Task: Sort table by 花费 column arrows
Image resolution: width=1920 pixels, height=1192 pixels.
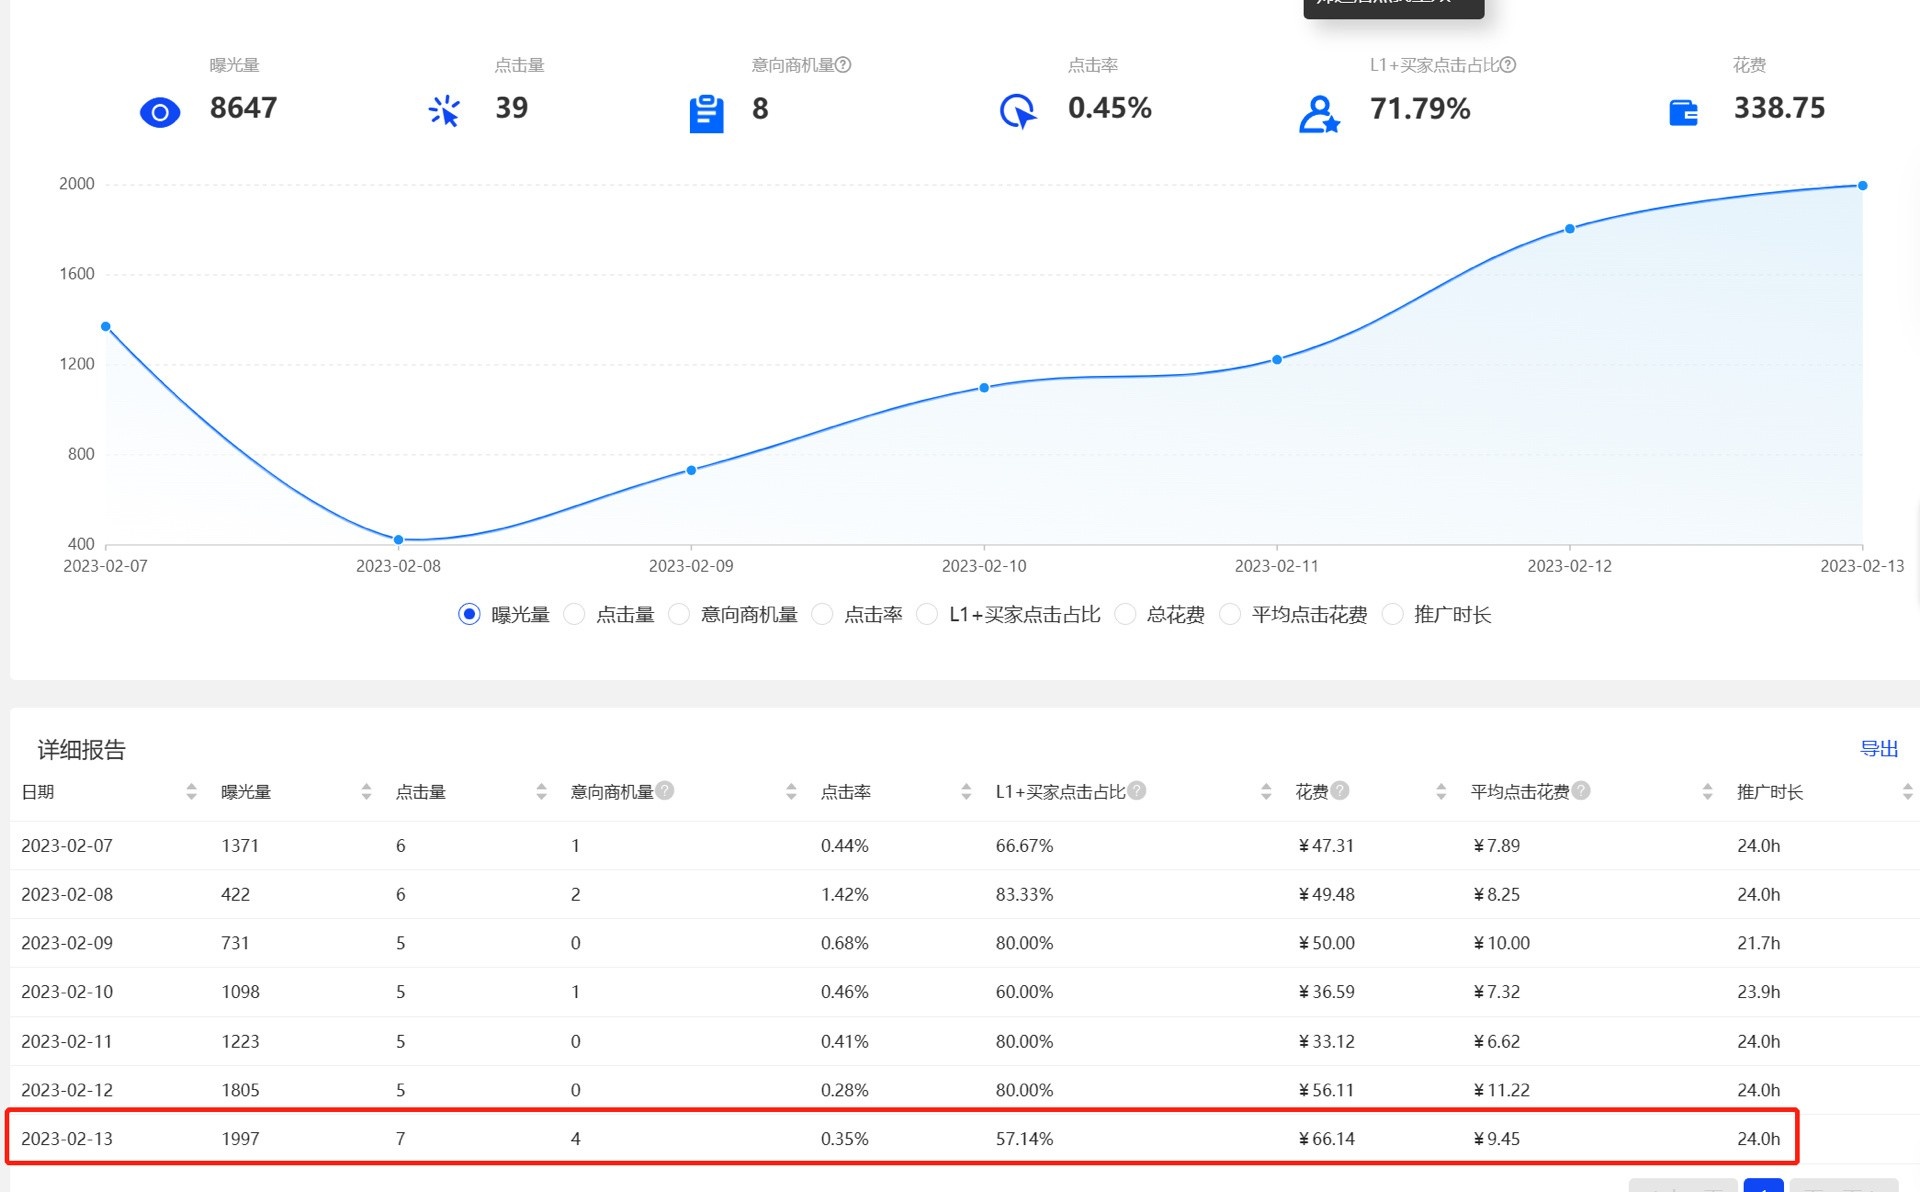Action: 1441,792
